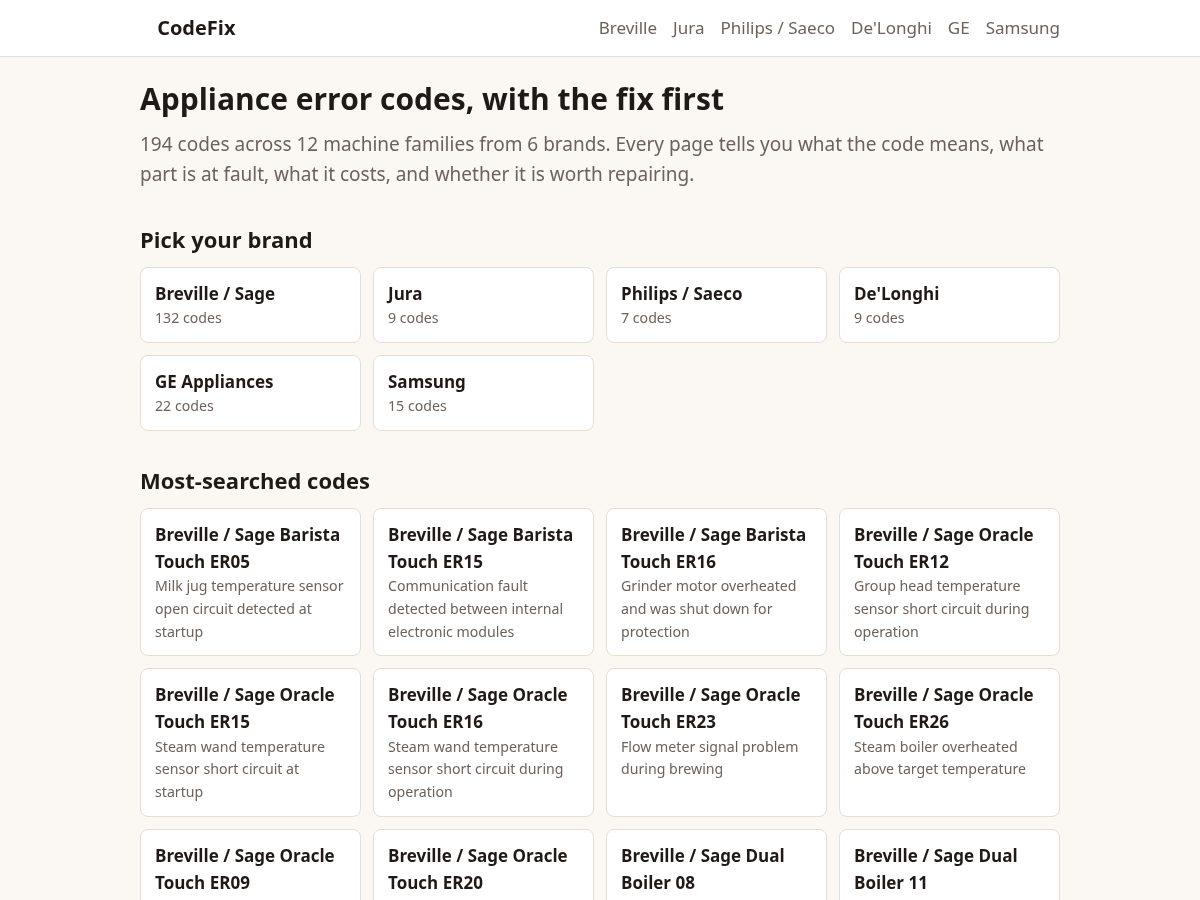Click the 'Pick your brand' heading

tap(226, 240)
